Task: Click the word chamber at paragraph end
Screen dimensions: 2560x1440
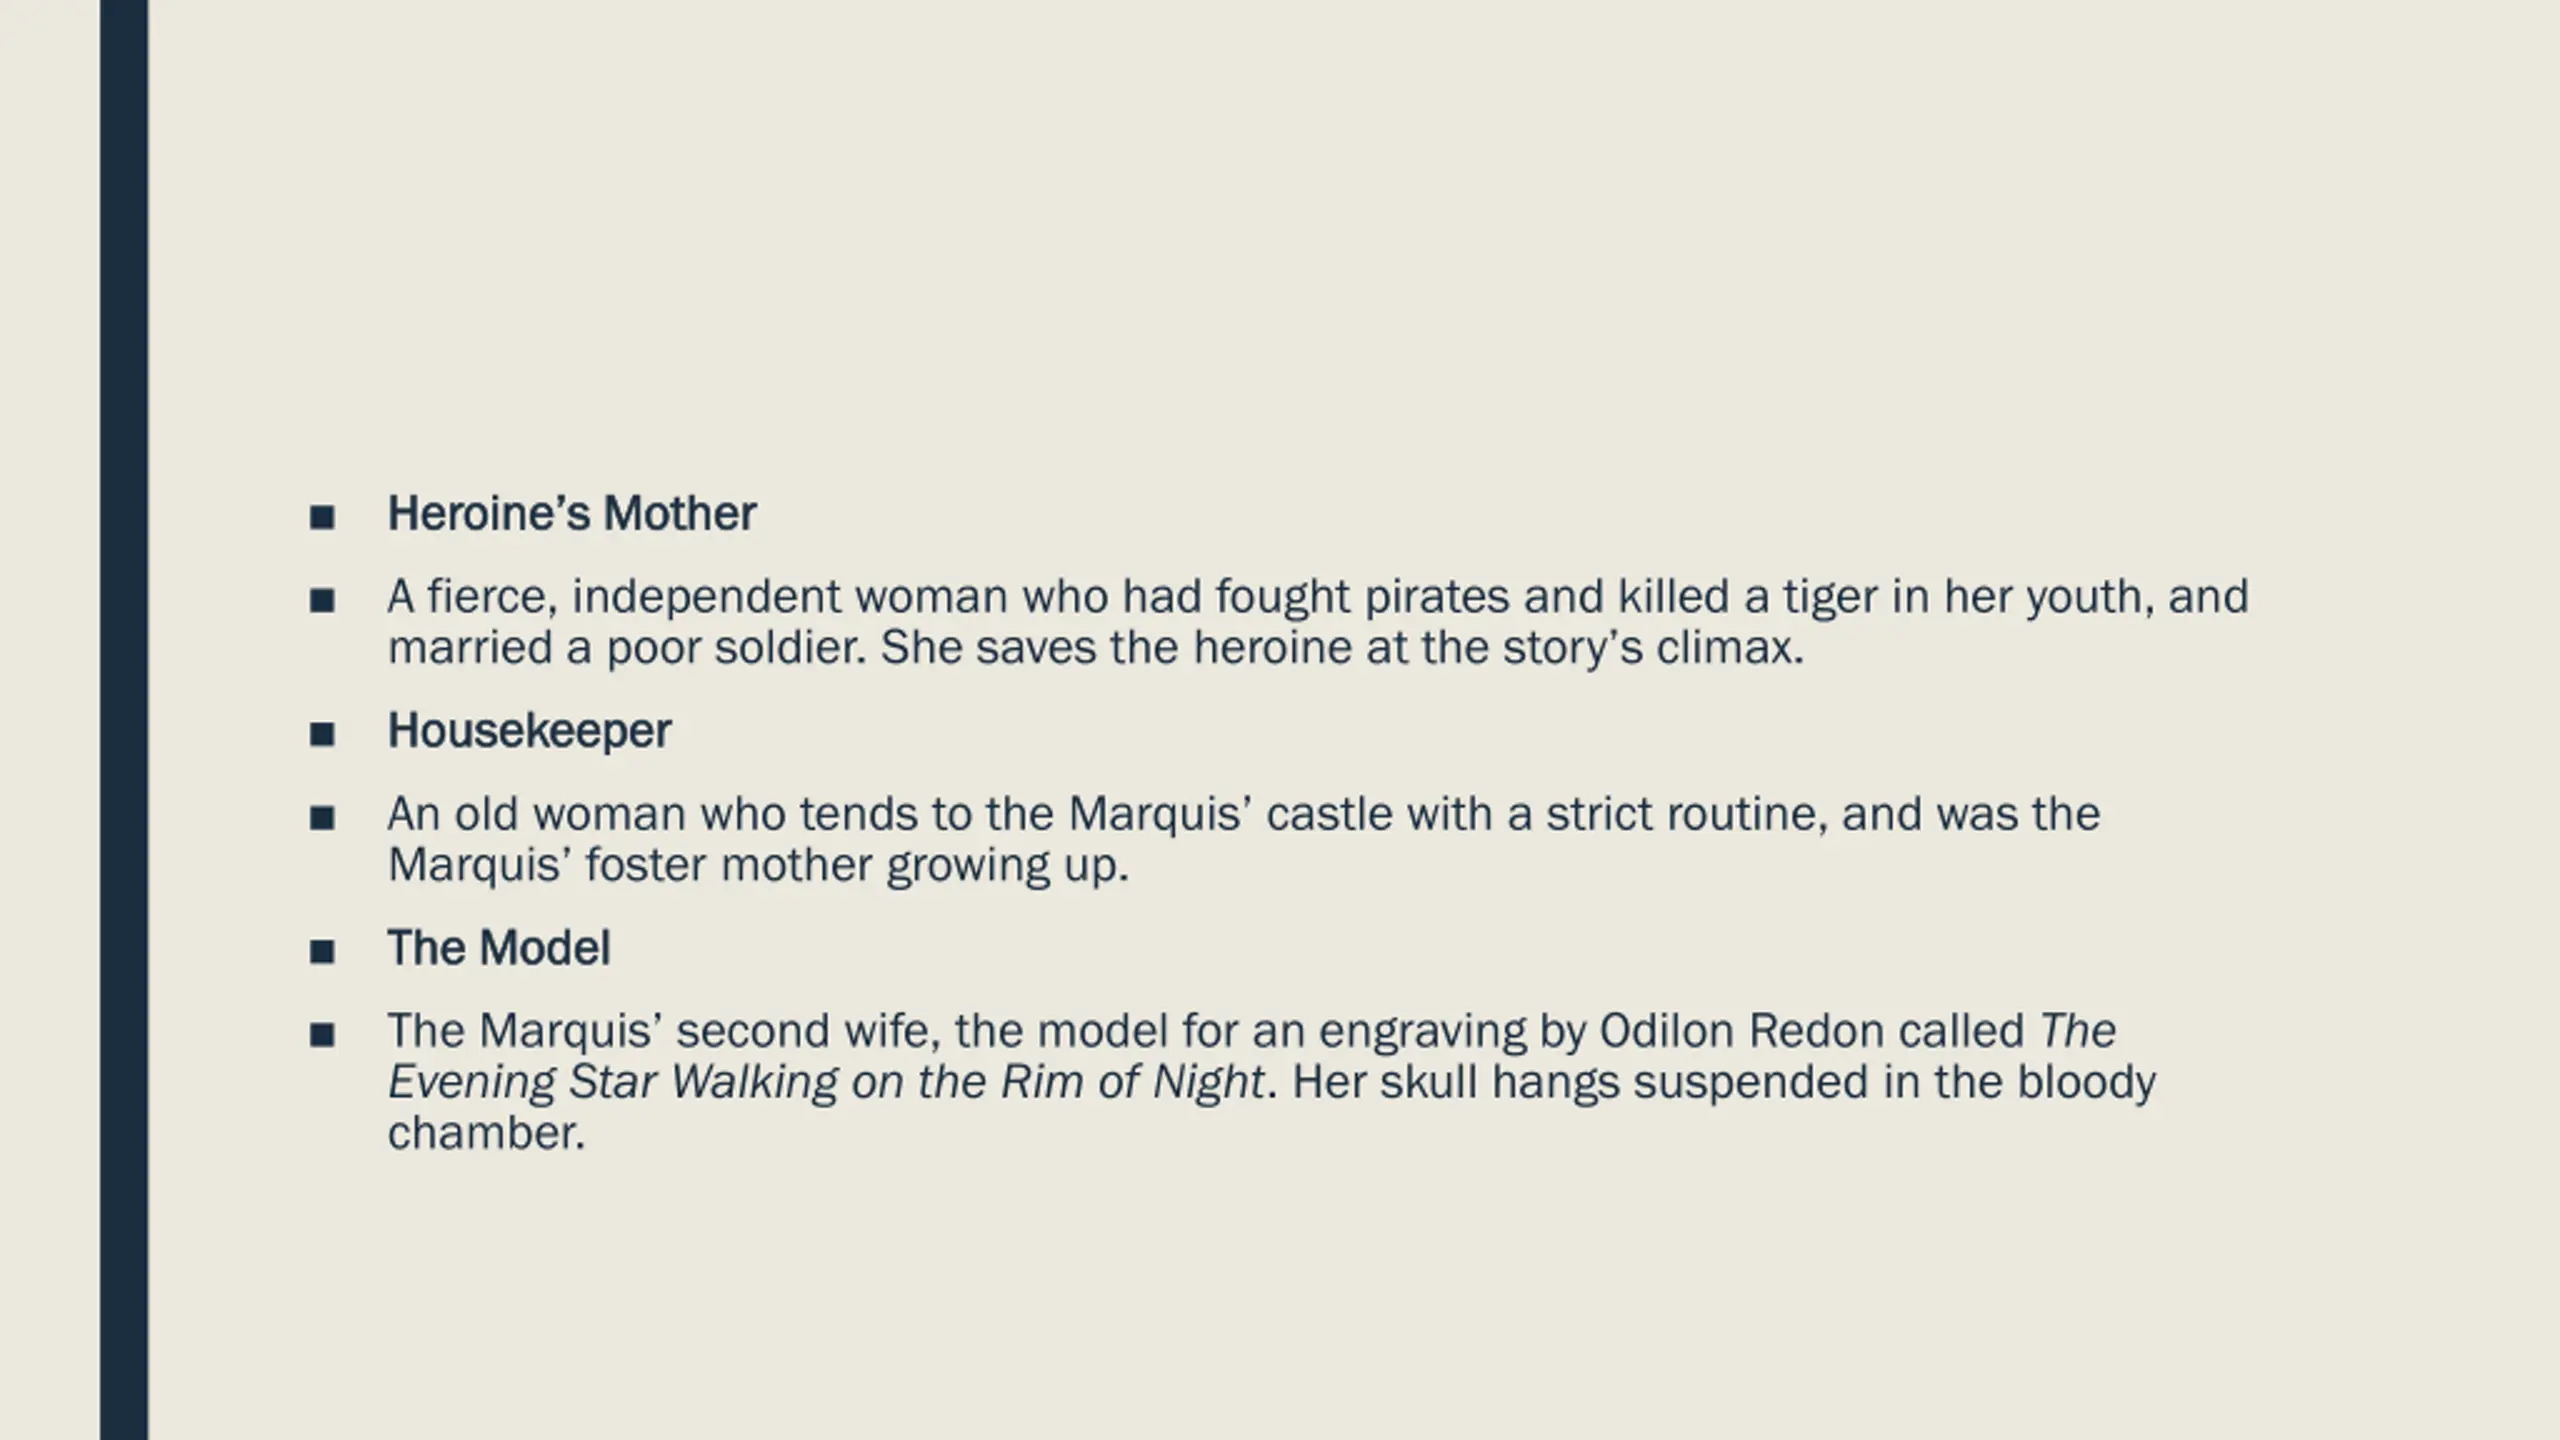Action: point(486,1134)
